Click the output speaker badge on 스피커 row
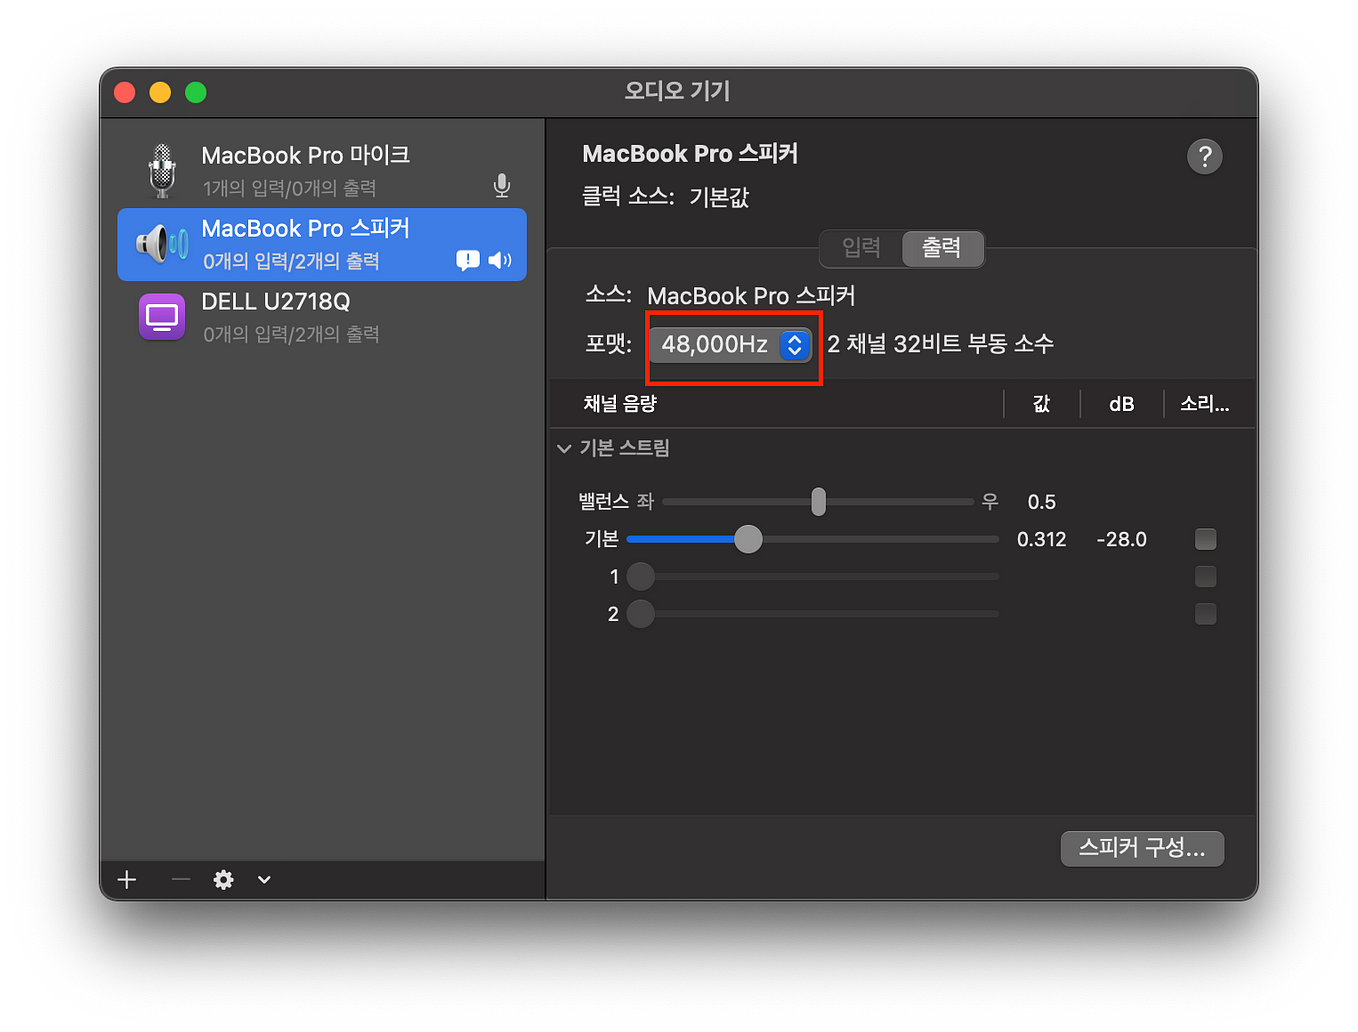Image resolution: width=1358 pixels, height=1032 pixels. click(x=500, y=261)
